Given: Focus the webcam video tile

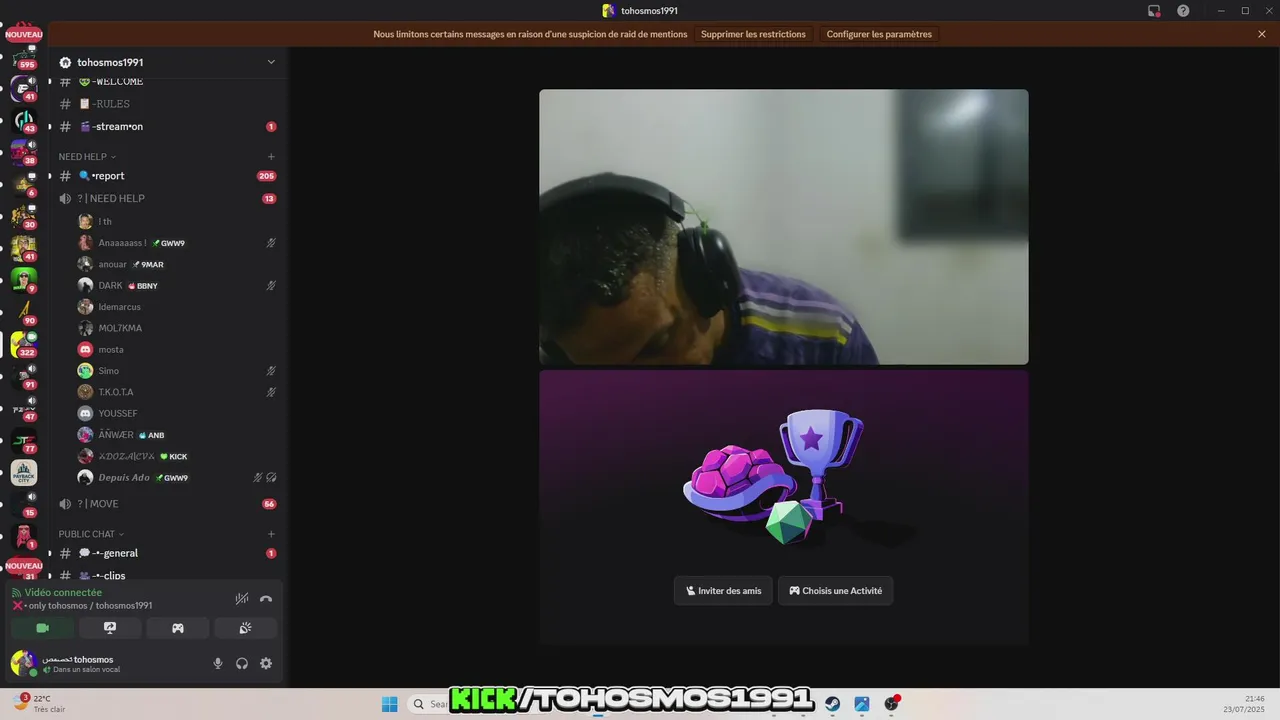Looking at the screenshot, I should tap(784, 227).
